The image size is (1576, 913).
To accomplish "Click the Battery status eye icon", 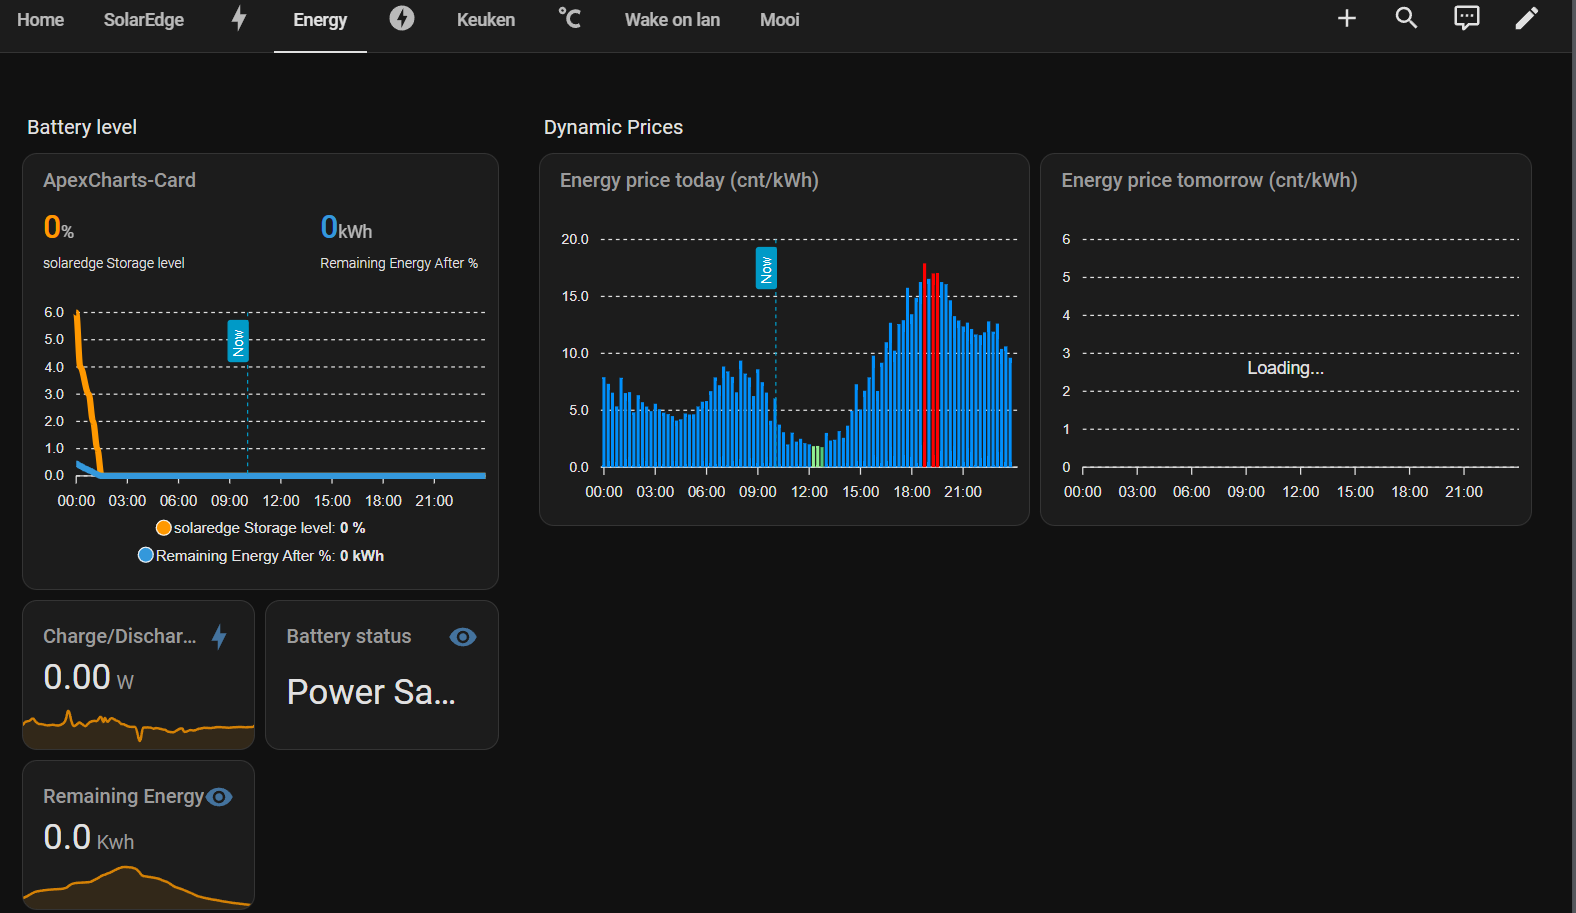I will click(x=463, y=637).
